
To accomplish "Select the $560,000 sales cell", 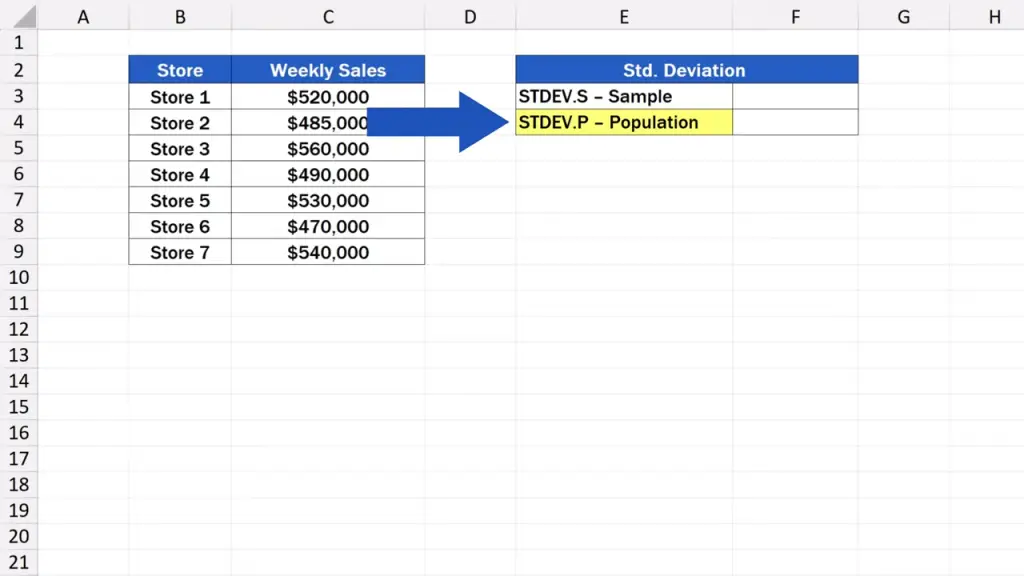I will pos(328,149).
